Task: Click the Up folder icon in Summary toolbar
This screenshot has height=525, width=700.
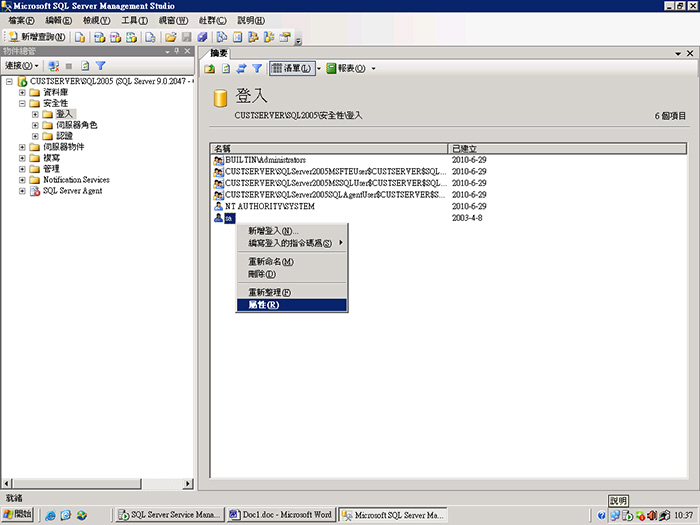Action: pos(210,68)
